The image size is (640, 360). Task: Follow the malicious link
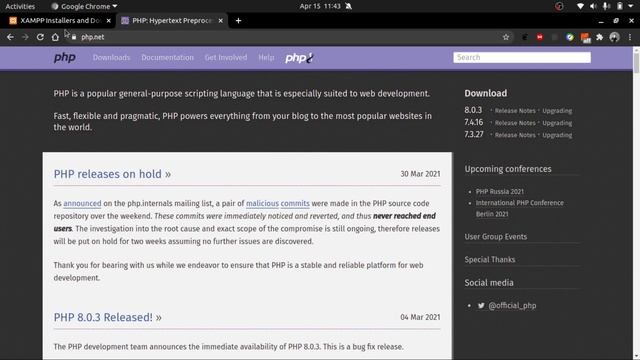click(262, 203)
